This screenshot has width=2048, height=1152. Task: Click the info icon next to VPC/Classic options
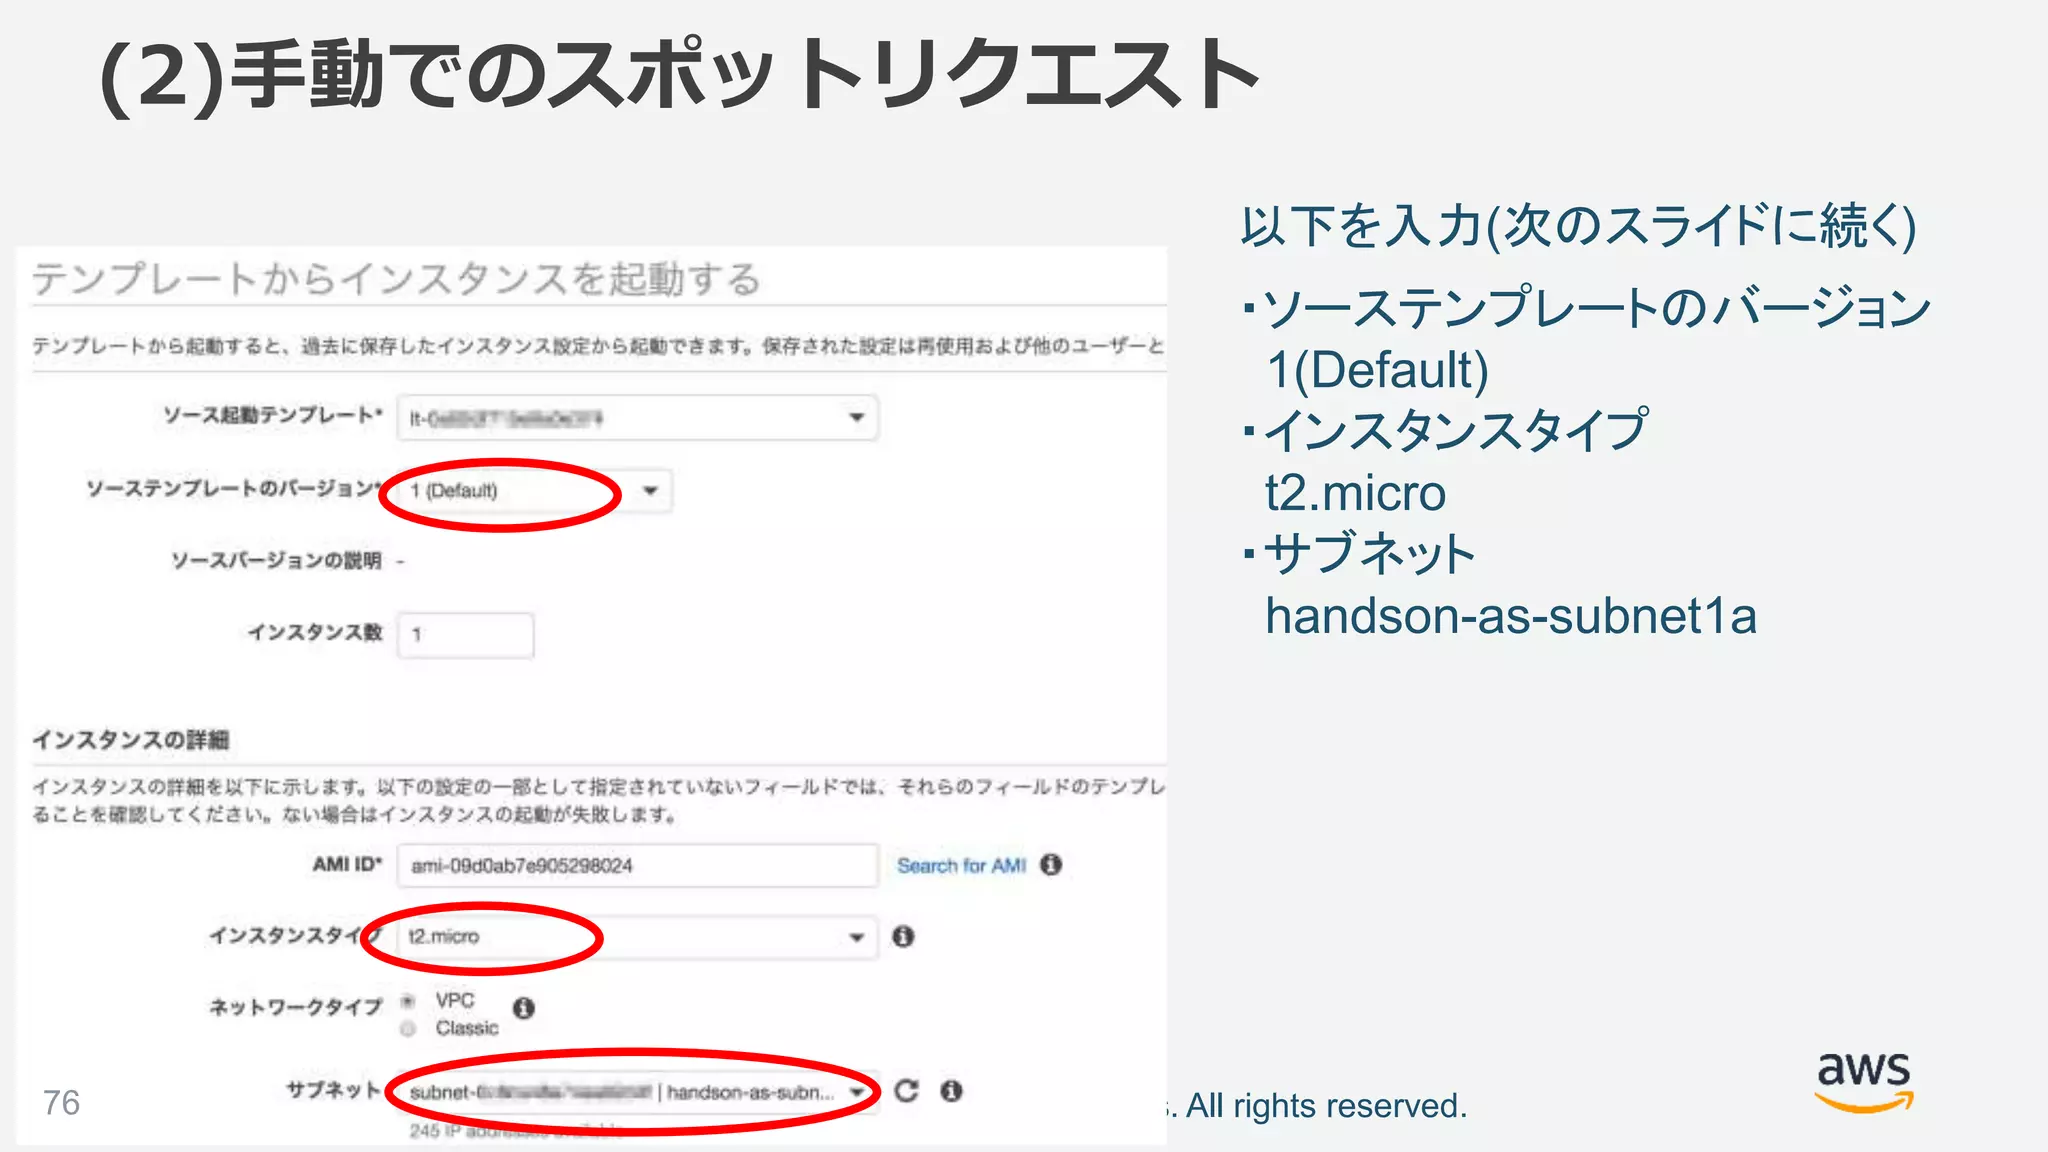(x=523, y=1007)
